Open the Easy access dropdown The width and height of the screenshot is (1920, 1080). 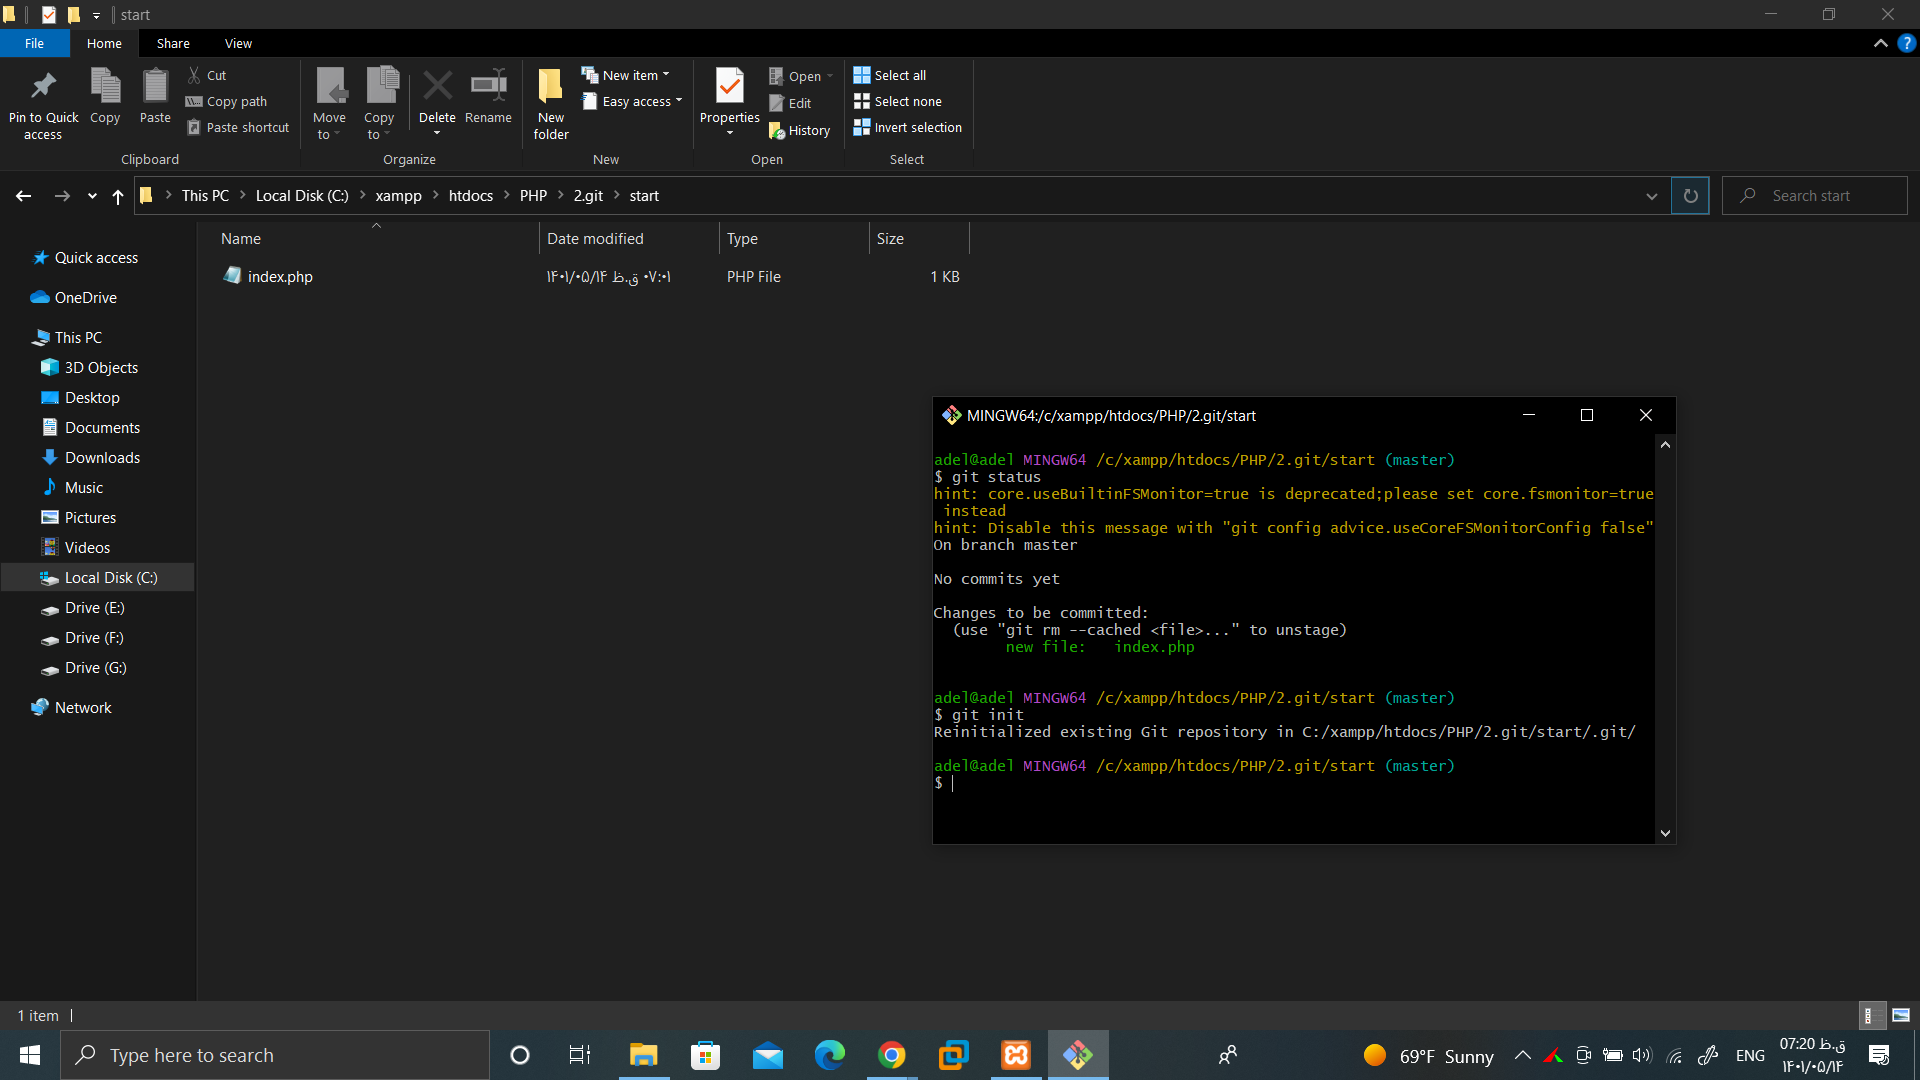(633, 101)
